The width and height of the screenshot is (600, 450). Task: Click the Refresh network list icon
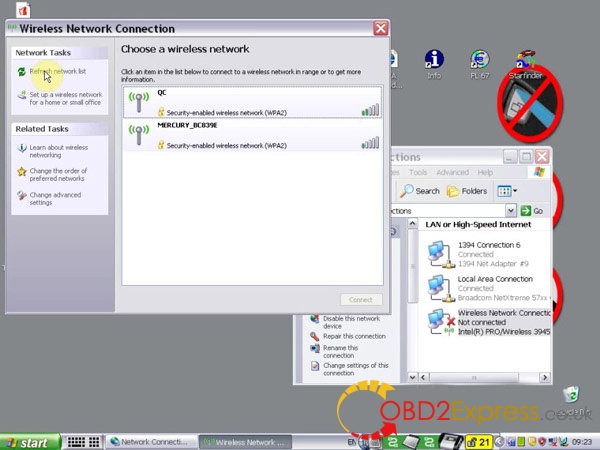pyautogui.click(x=21, y=72)
